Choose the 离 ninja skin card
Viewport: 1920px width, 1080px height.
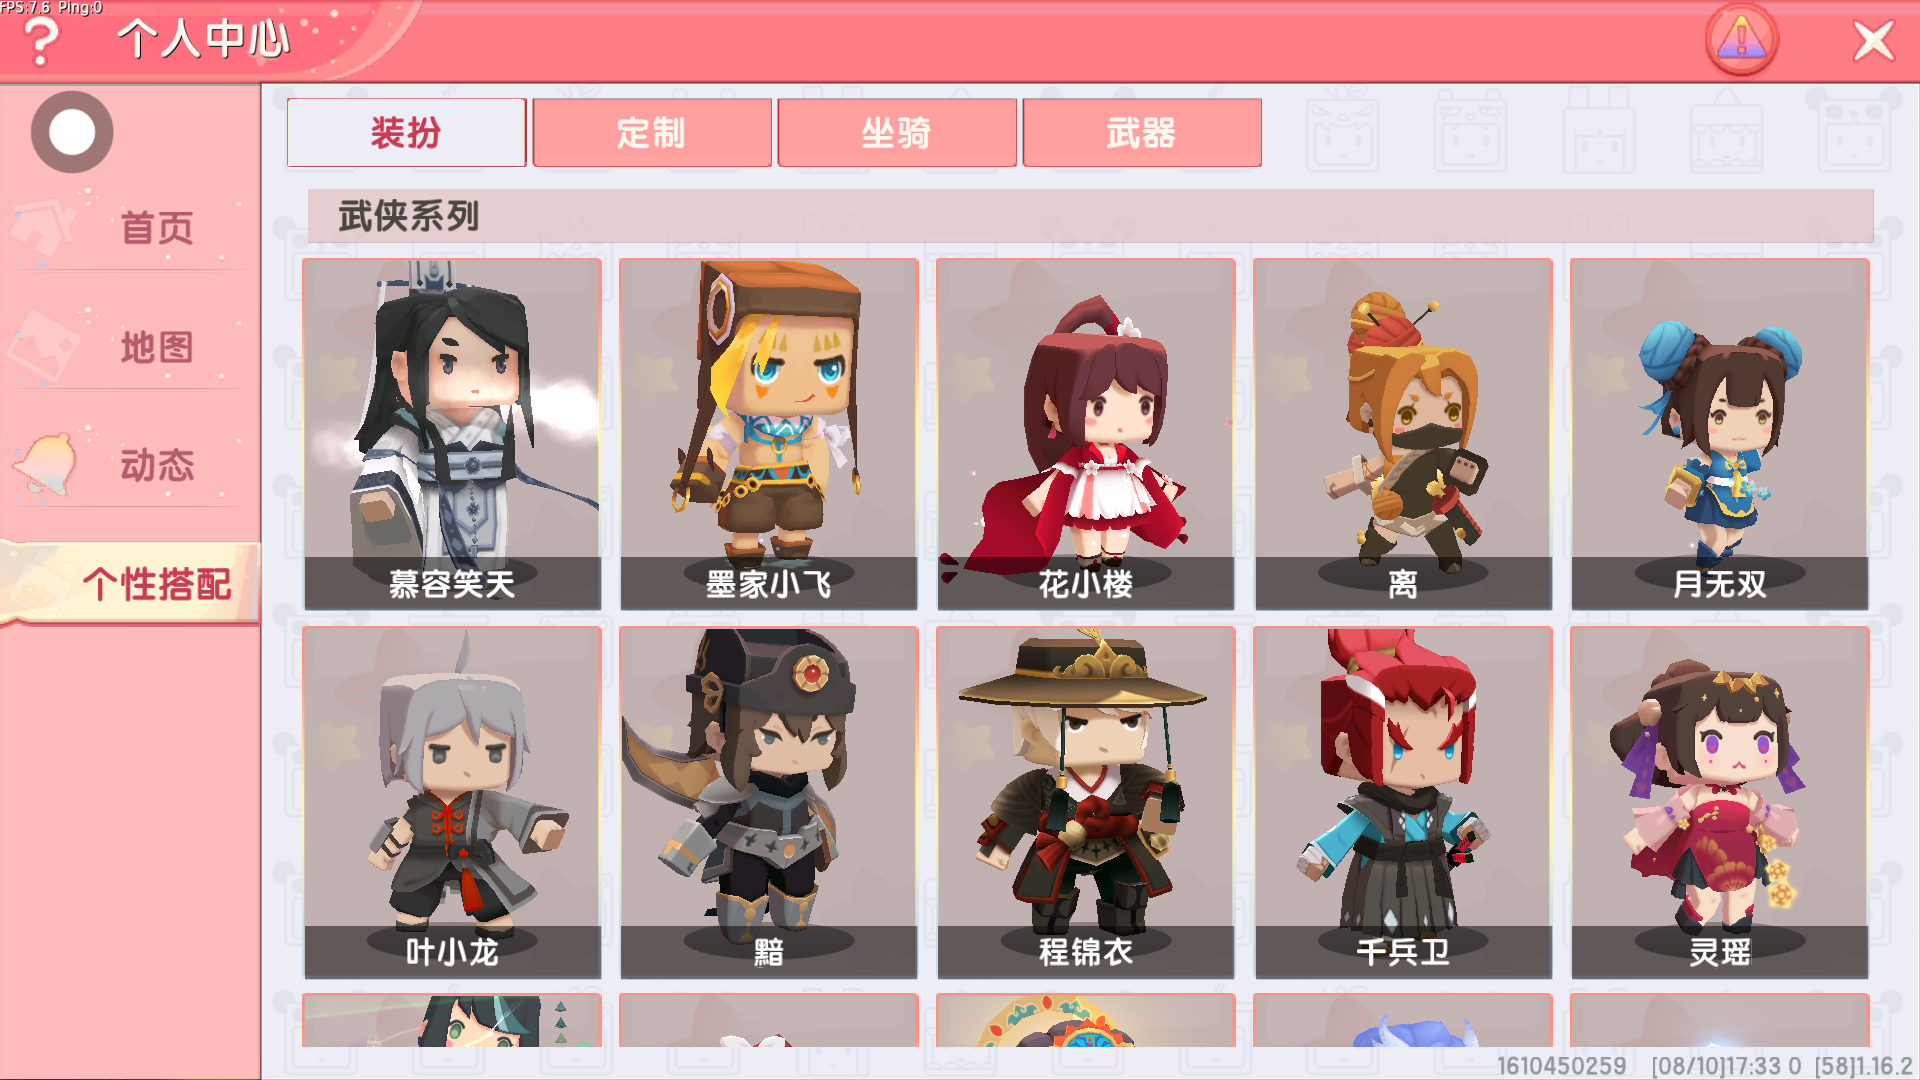[x=1403, y=434]
